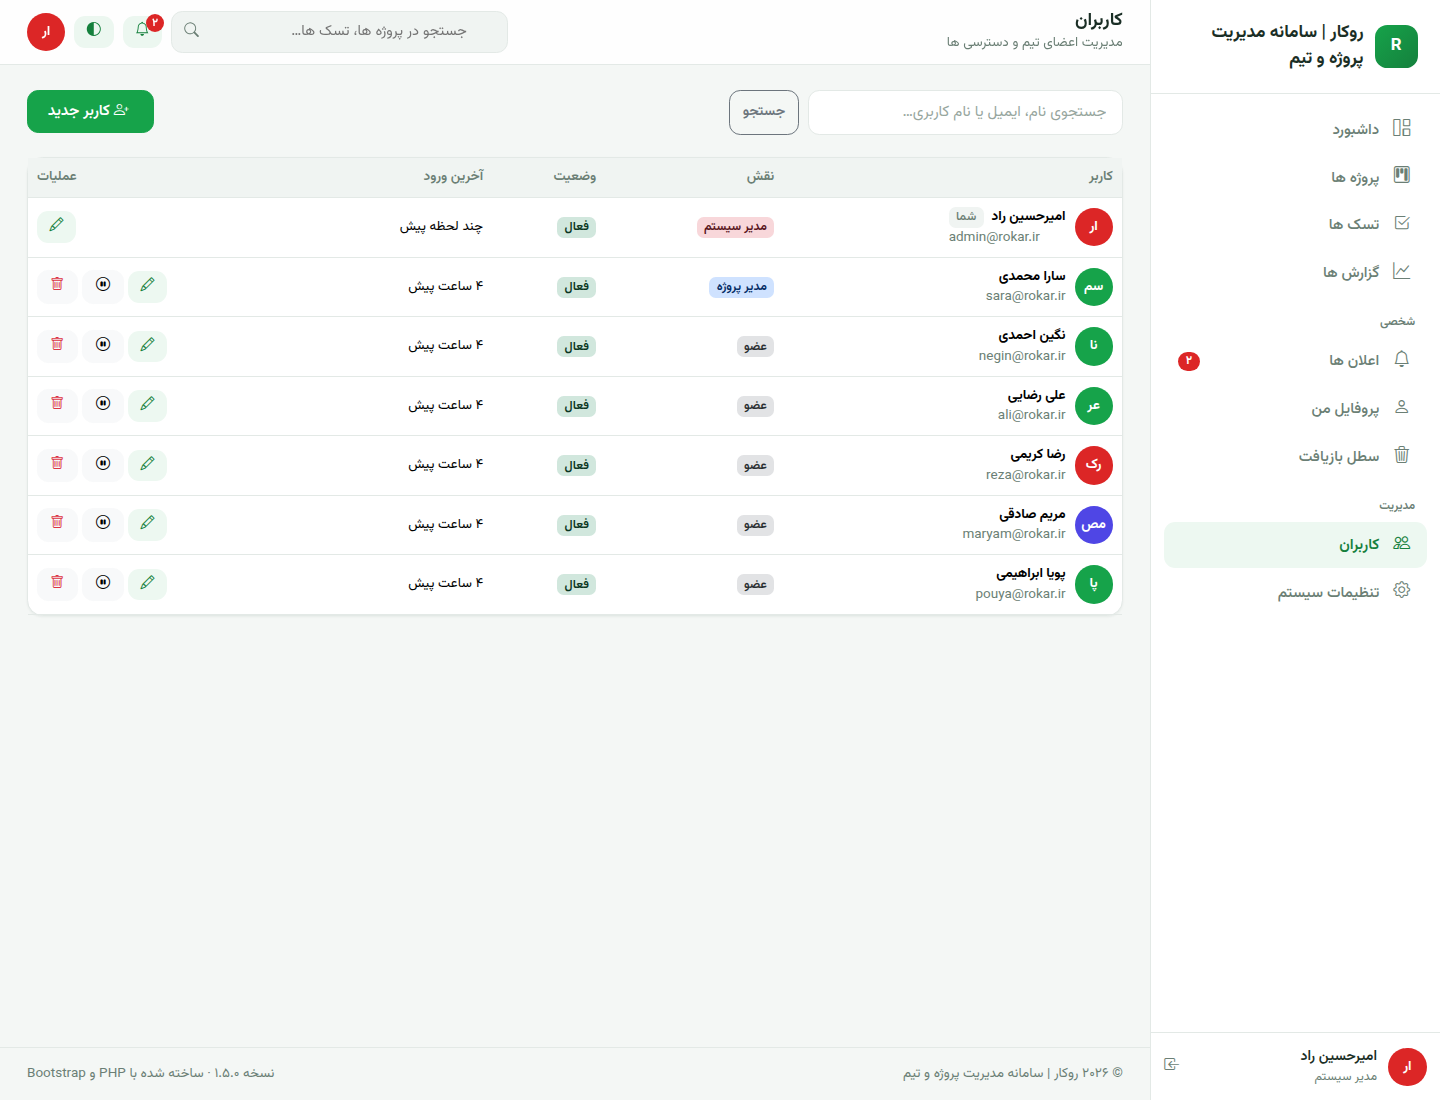
Task: Suspend user رضا کریمی with pause icon
Action: click(x=103, y=464)
